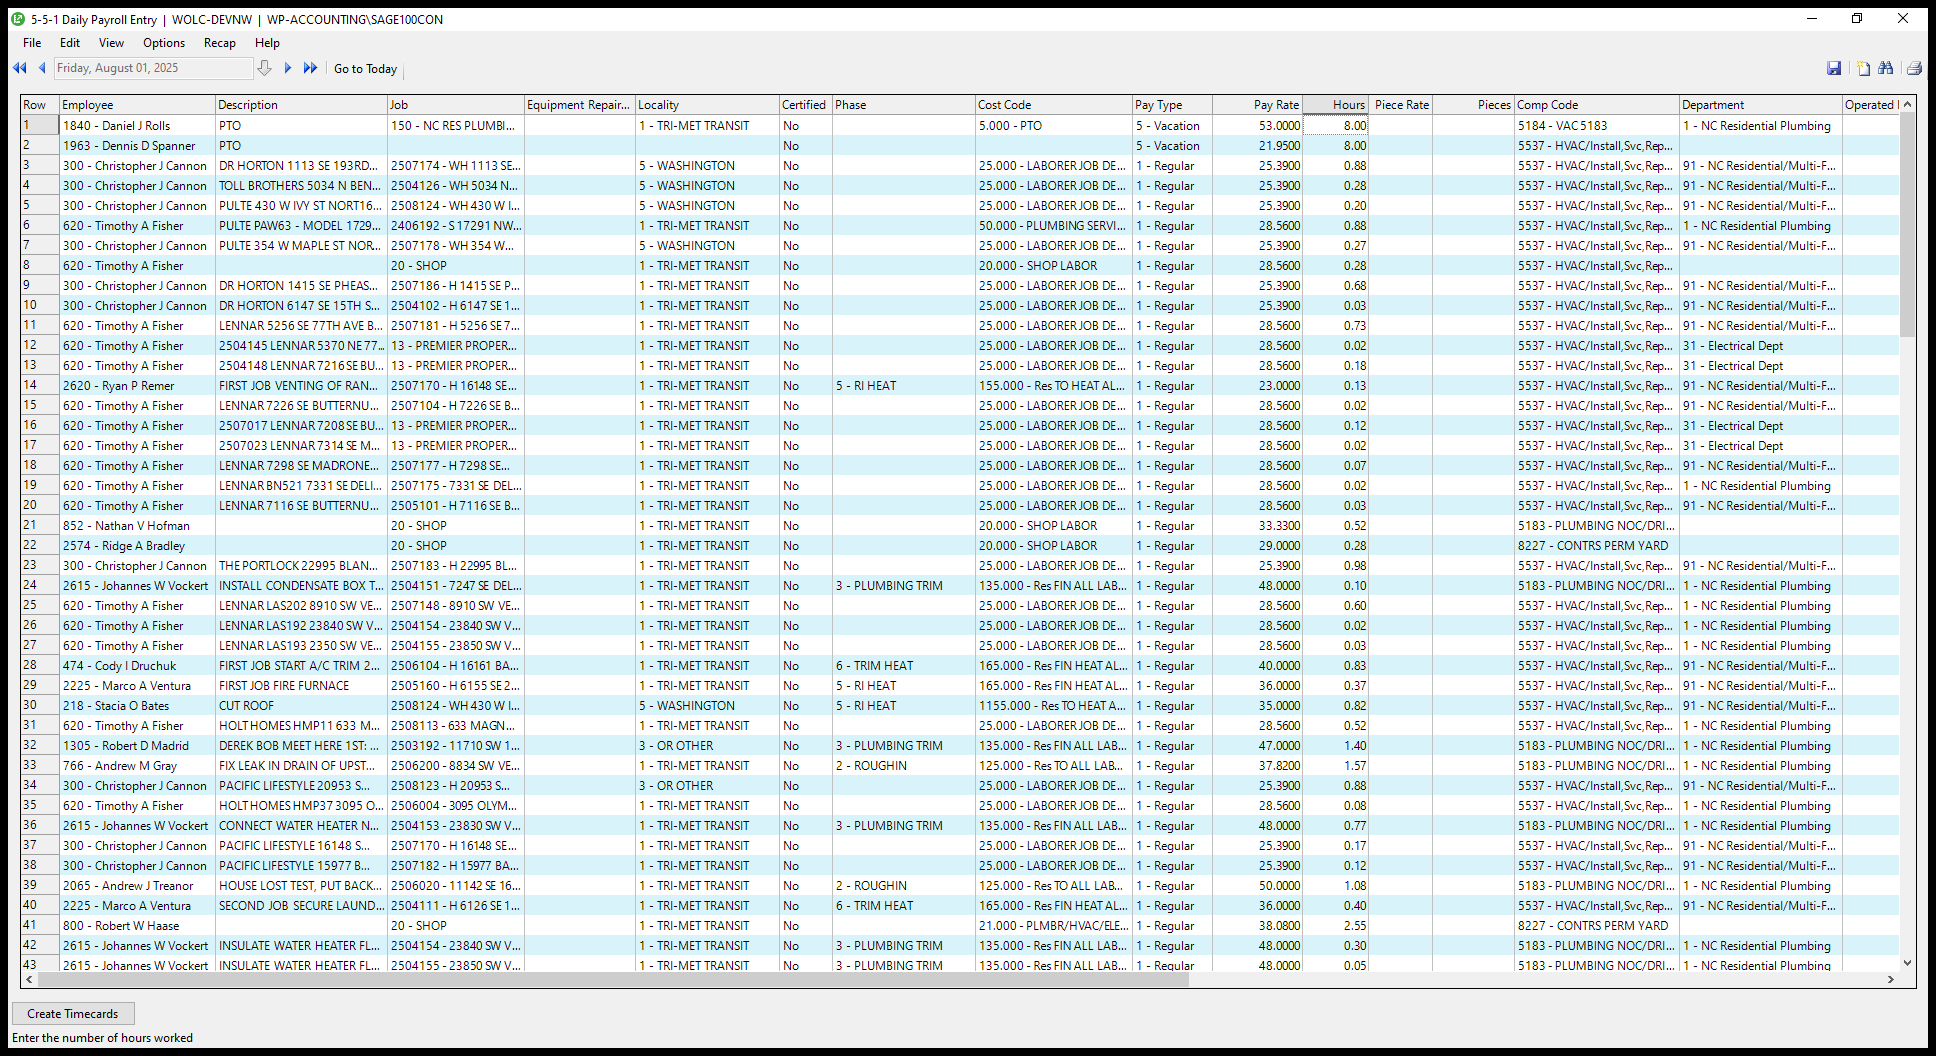Screen dimensions: 1936x1056
Task: Click the vertical scrollbar down arrow
Action: coord(1907,963)
